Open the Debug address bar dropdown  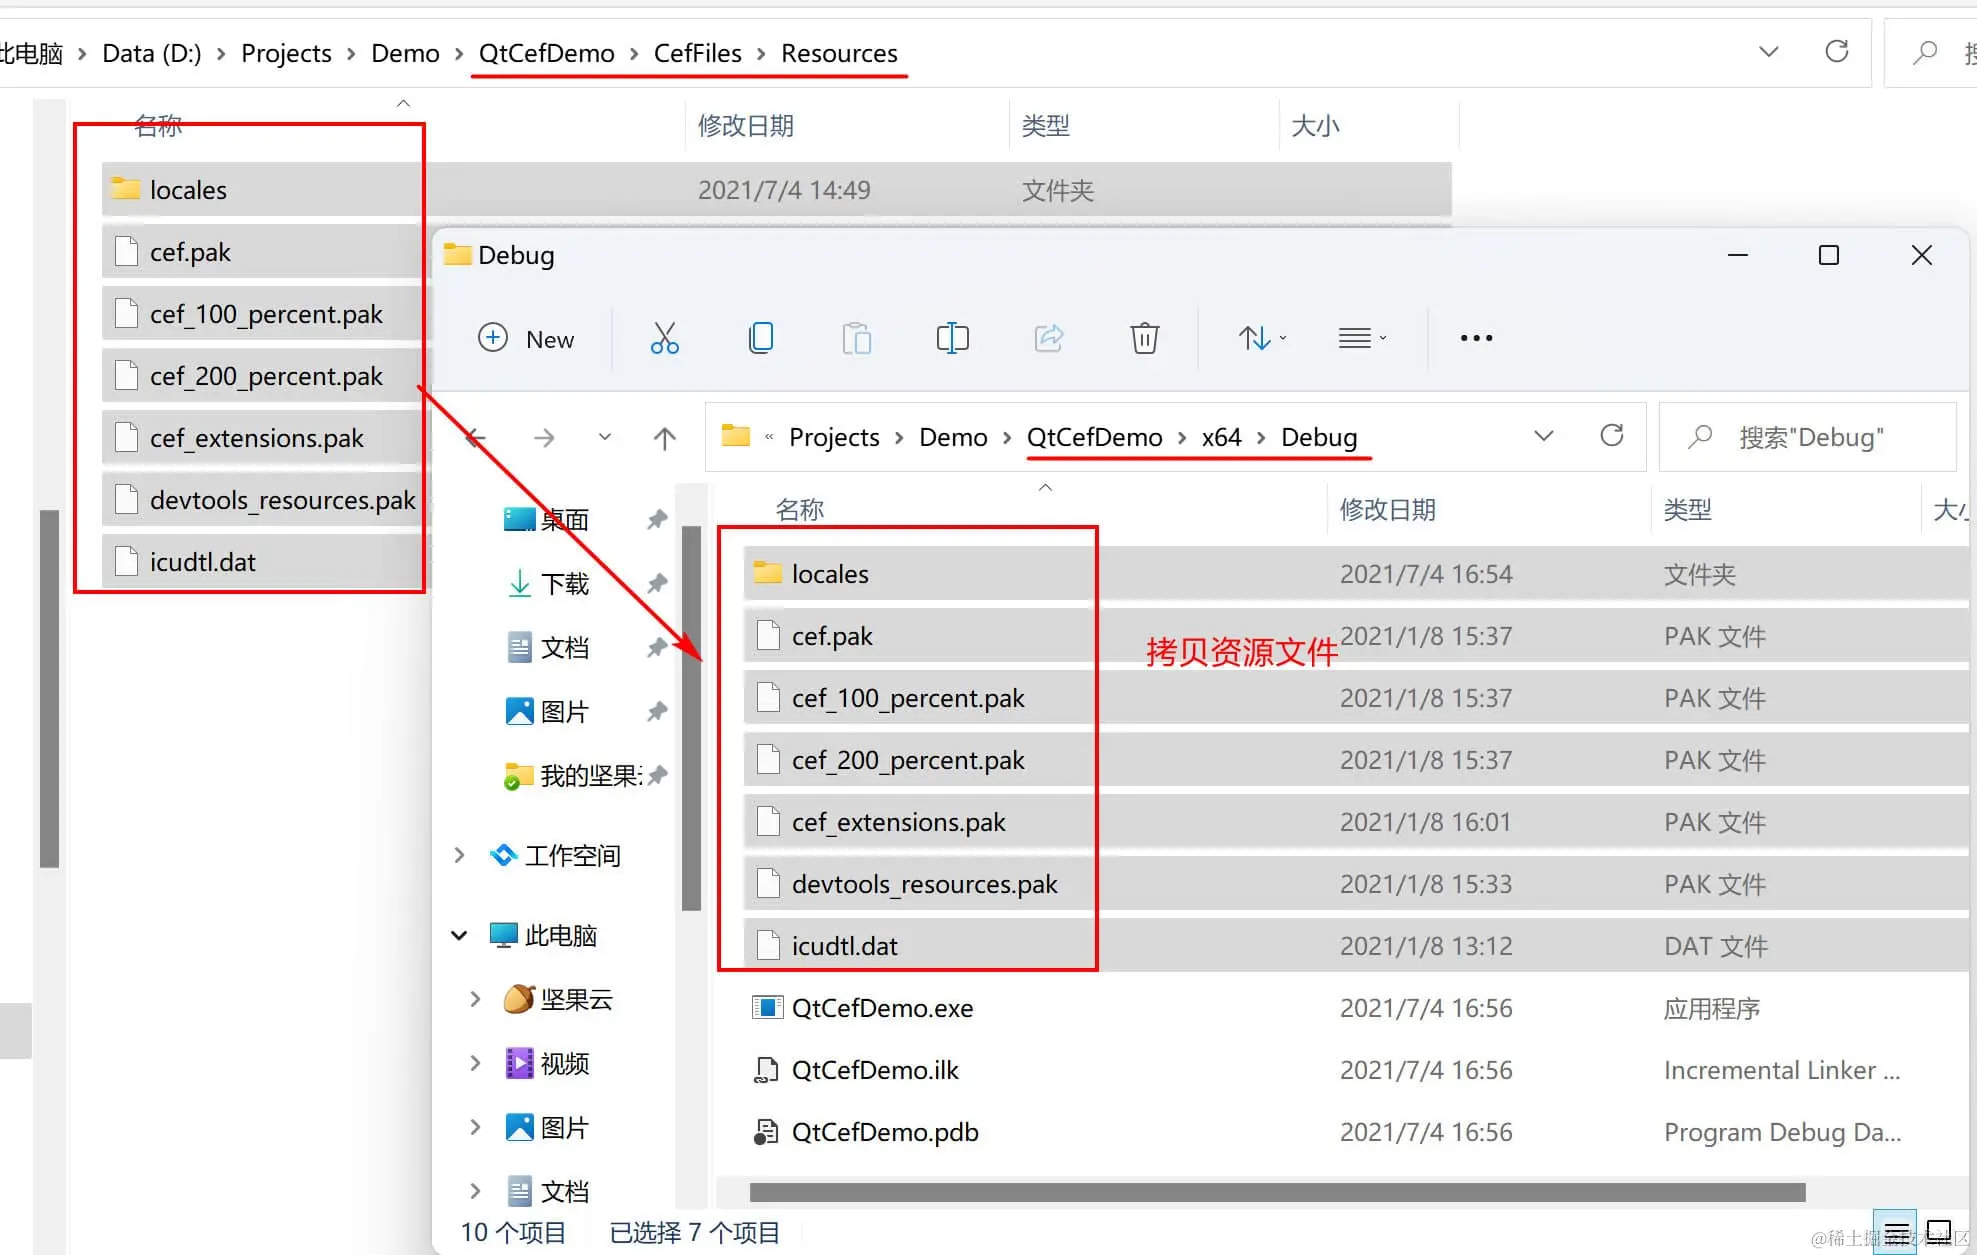click(x=1543, y=437)
